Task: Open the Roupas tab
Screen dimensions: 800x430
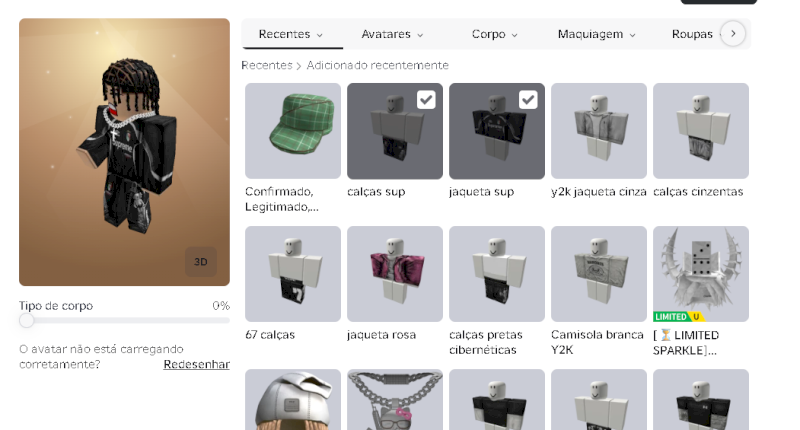Action: [692, 34]
